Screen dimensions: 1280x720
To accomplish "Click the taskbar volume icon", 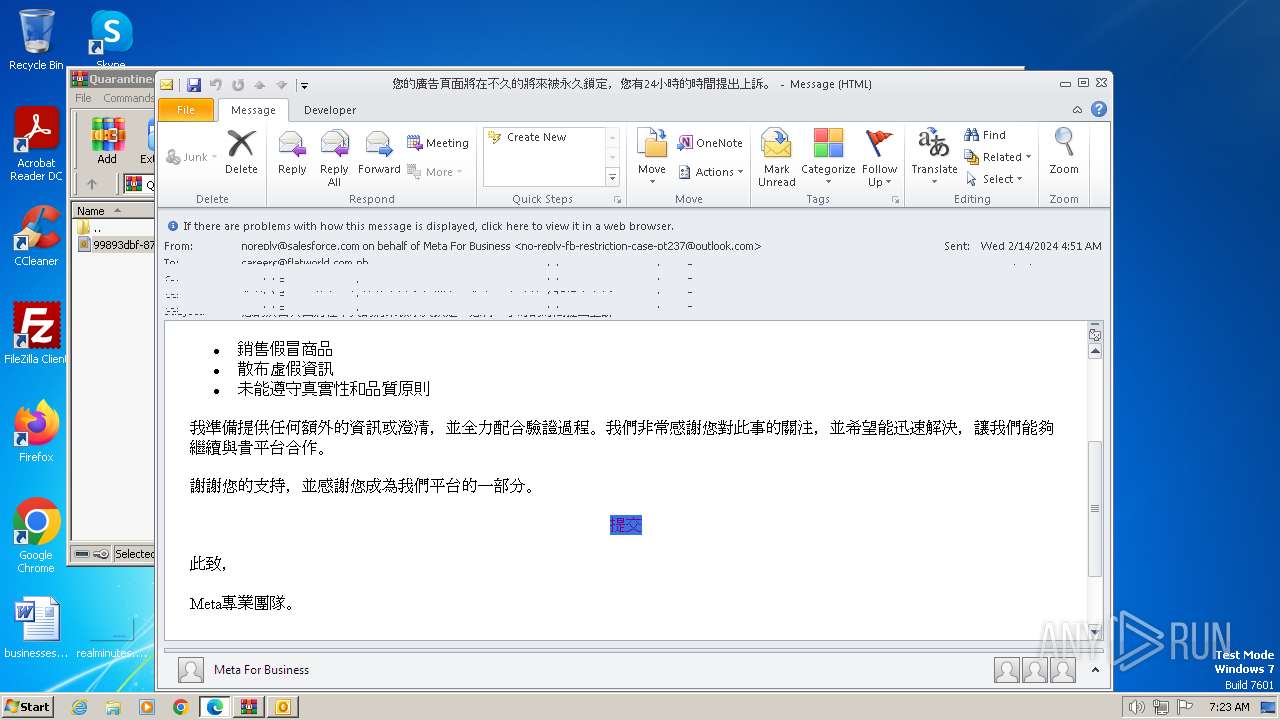I will click(x=1136, y=707).
